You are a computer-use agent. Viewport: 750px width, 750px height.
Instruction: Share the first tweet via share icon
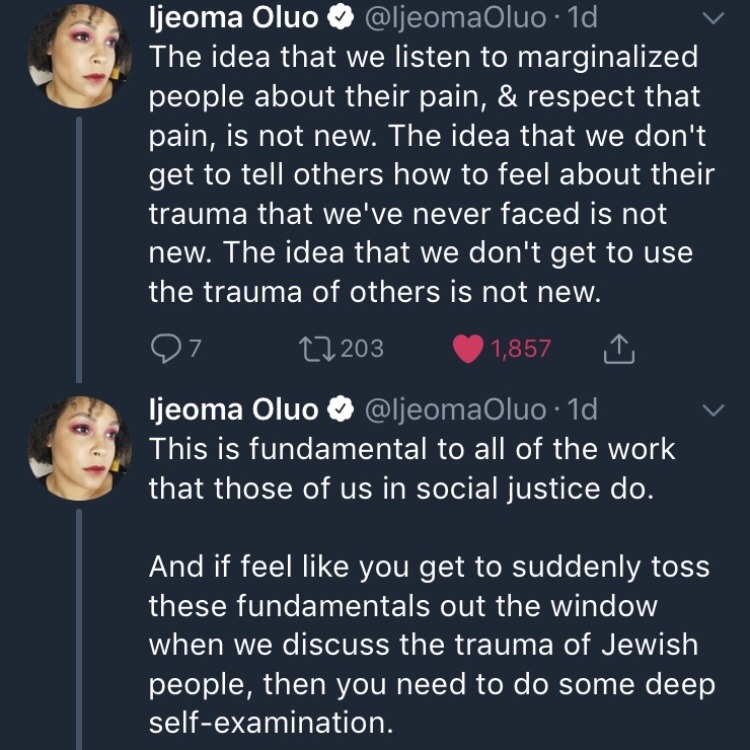click(620, 348)
